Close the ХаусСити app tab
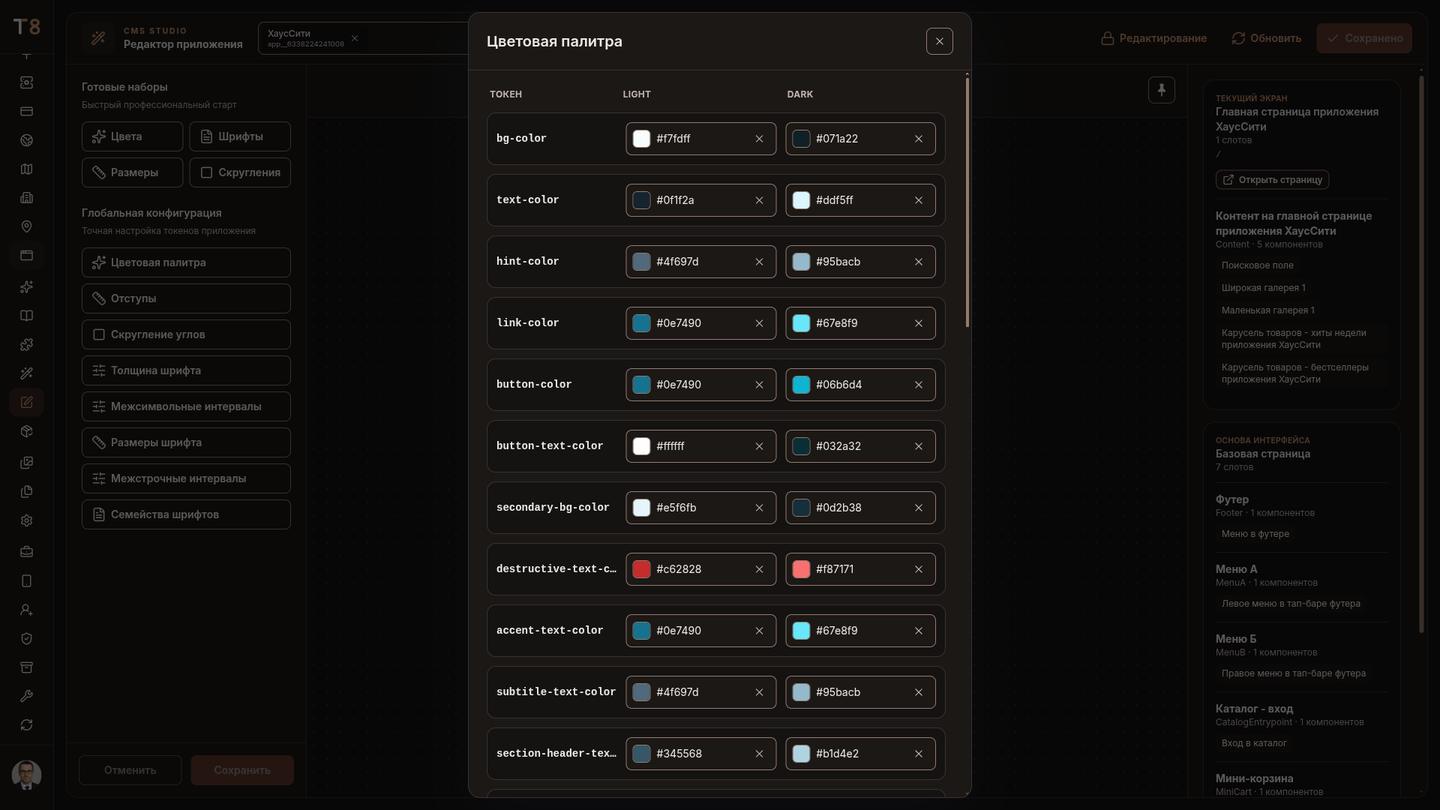This screenshot has height=810, width=1440. click(354, 38)
